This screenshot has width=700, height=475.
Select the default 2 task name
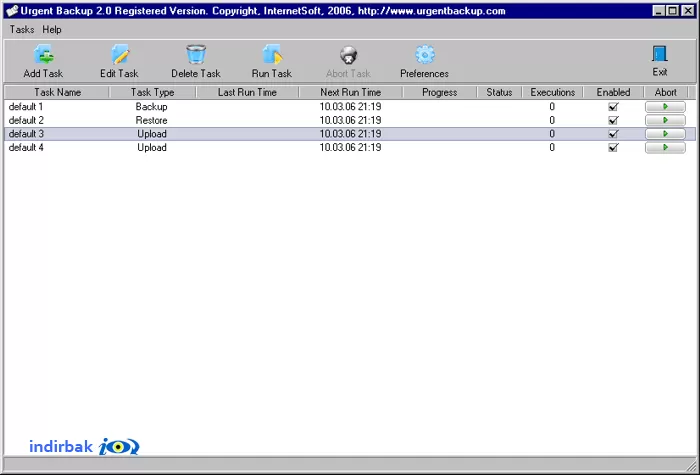tap(26, 121)
